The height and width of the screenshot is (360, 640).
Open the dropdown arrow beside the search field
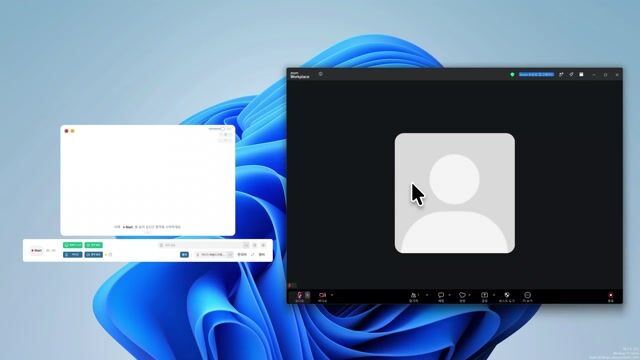click(246, 245)
